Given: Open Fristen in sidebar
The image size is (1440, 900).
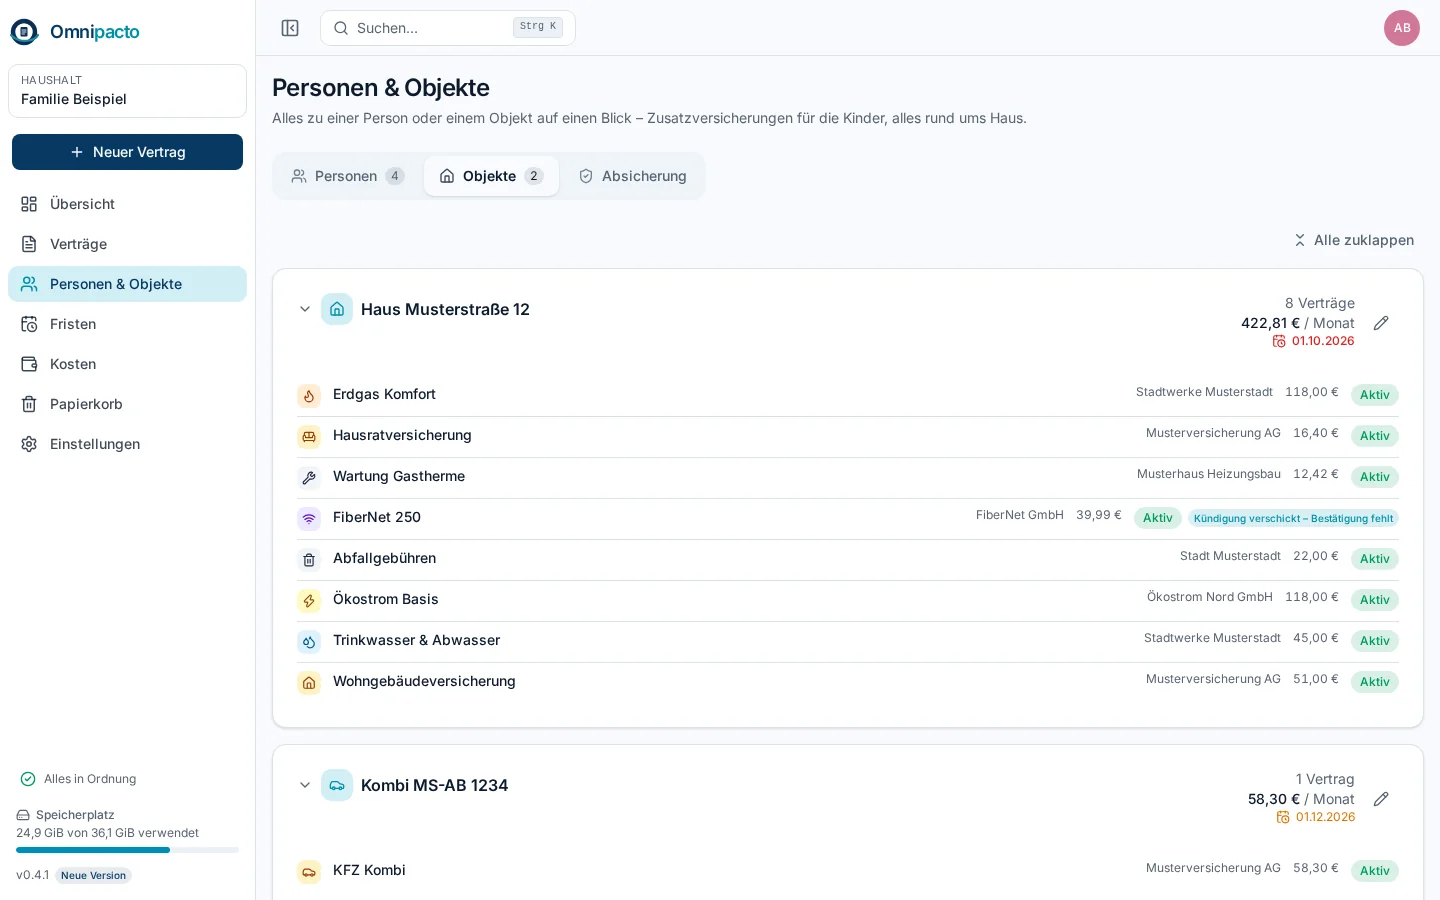Looking at the screenshot, I should [x=127, y=324].
